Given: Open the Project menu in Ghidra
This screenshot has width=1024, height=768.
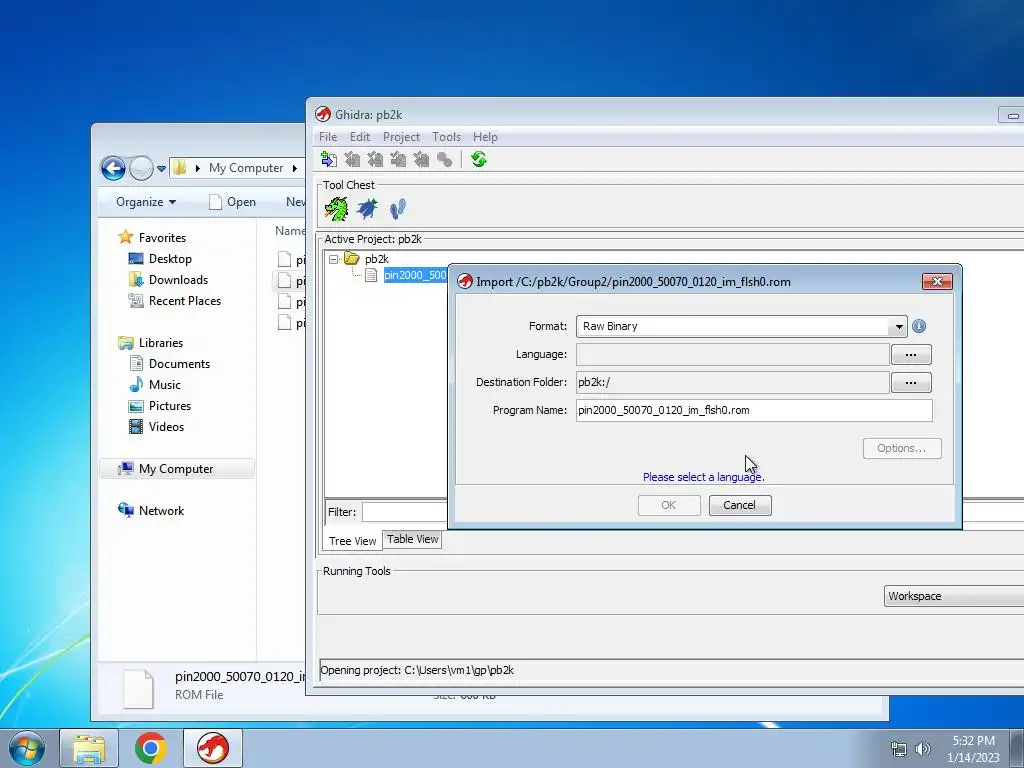Looking at the screenshot, I should pyautogui.click(x=401, y=136).
